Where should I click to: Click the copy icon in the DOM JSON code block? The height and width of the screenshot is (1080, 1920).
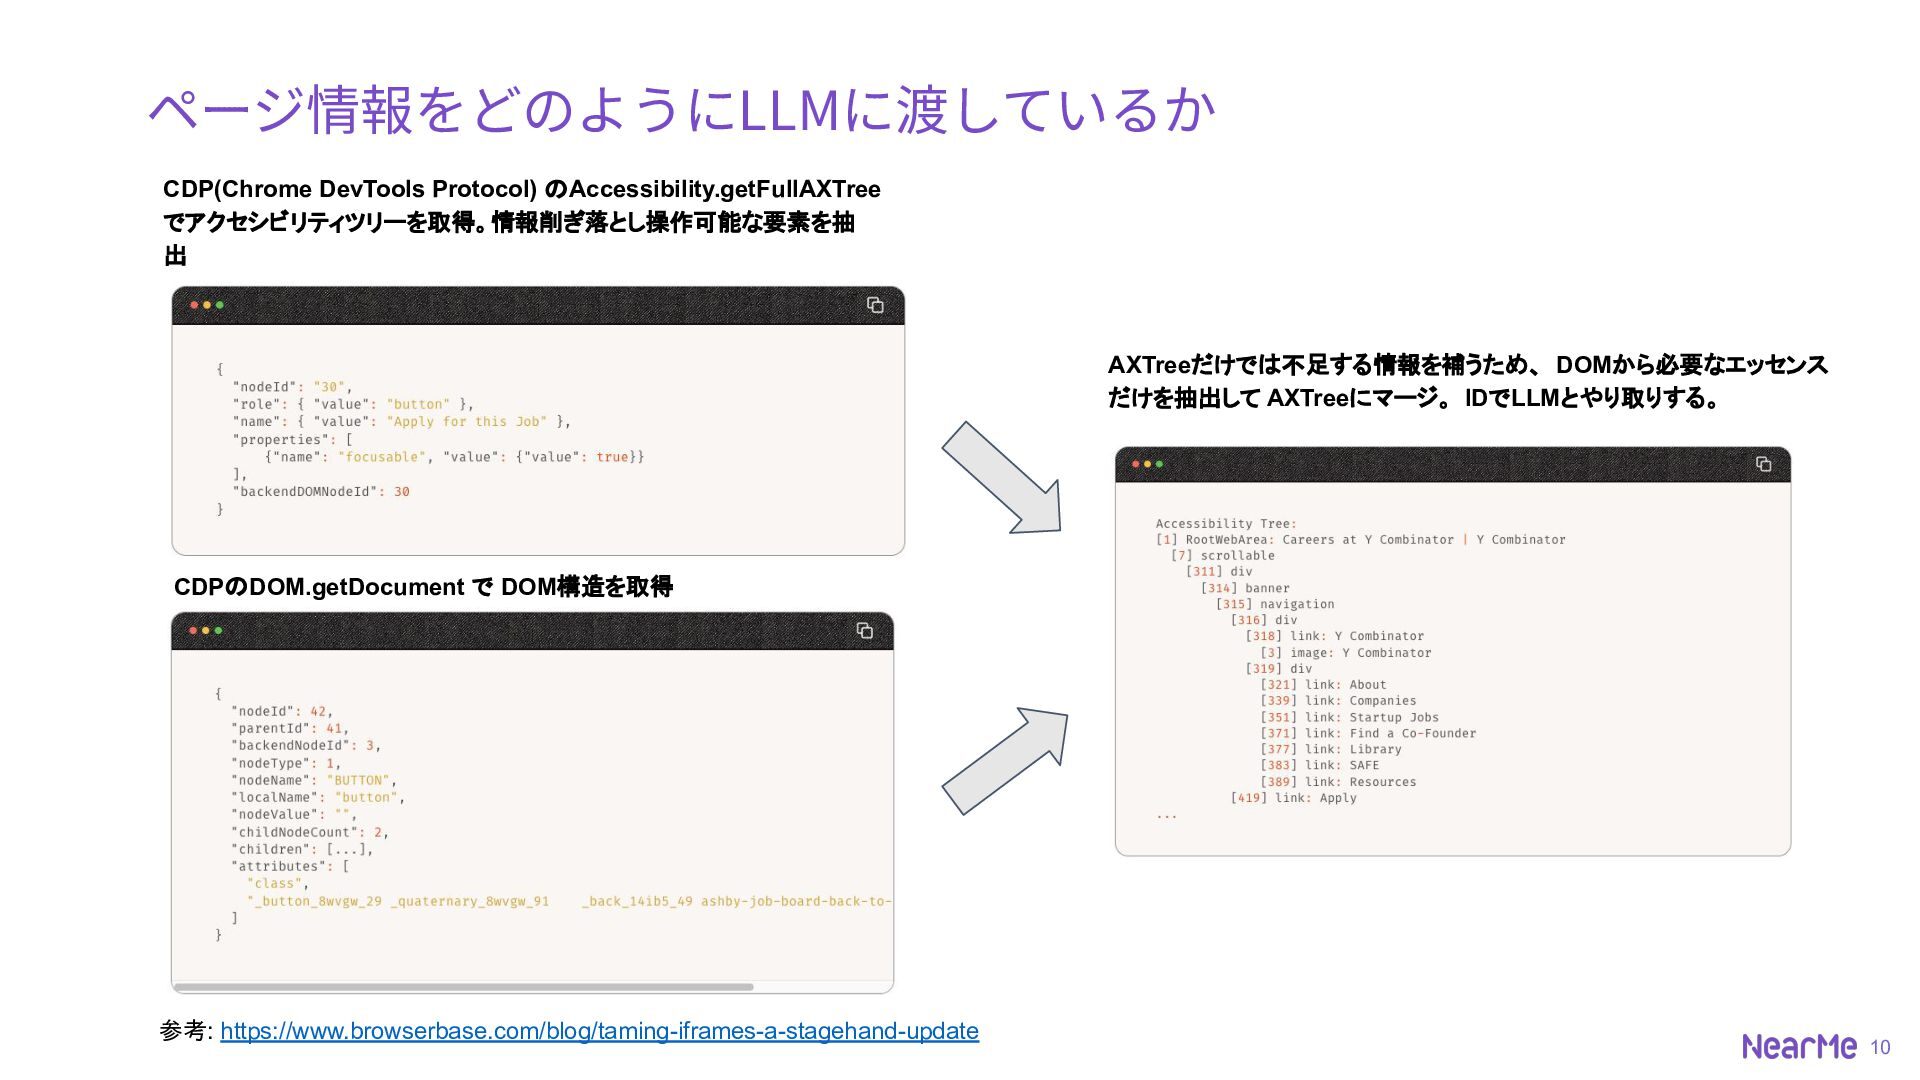click(865, 631)
